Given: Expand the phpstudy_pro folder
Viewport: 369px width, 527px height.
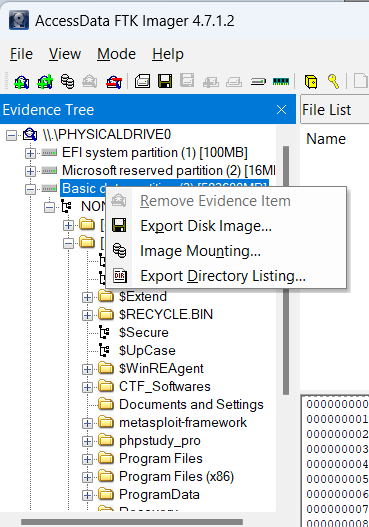Looking at the screenshot, I should point(87,441).
